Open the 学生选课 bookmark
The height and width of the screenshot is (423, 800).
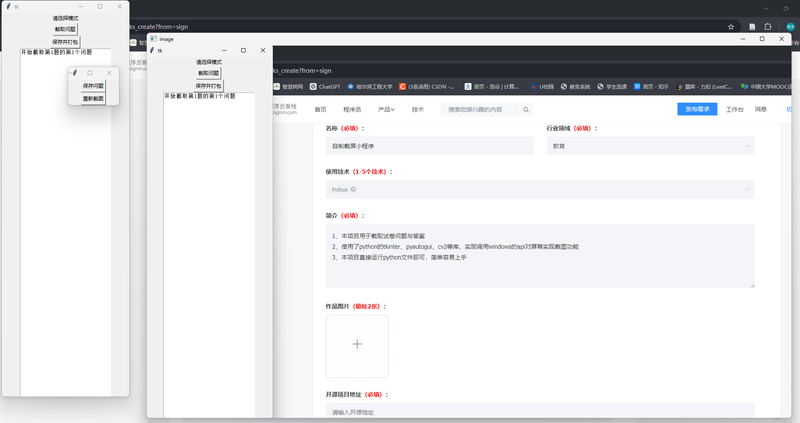[x=612, y=87]
